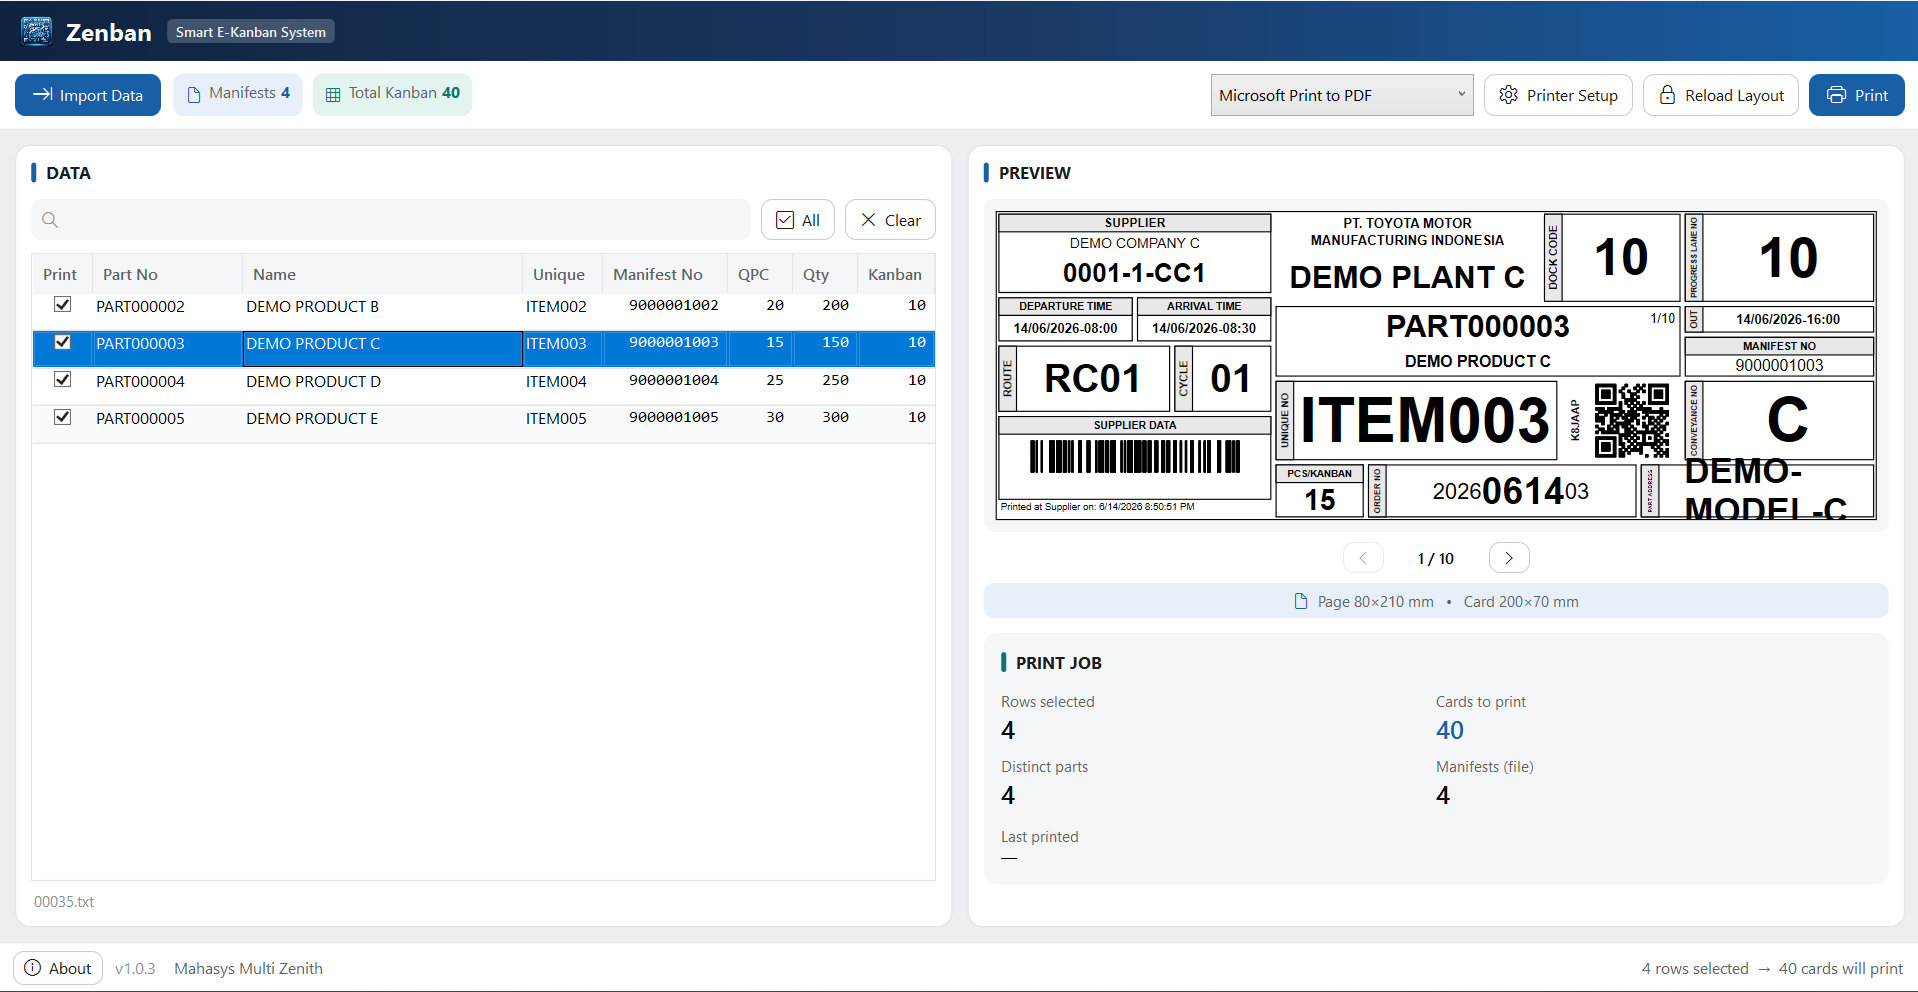
Task: Focus the data search field
Action: pyautogui.click(x=391, y=220)
